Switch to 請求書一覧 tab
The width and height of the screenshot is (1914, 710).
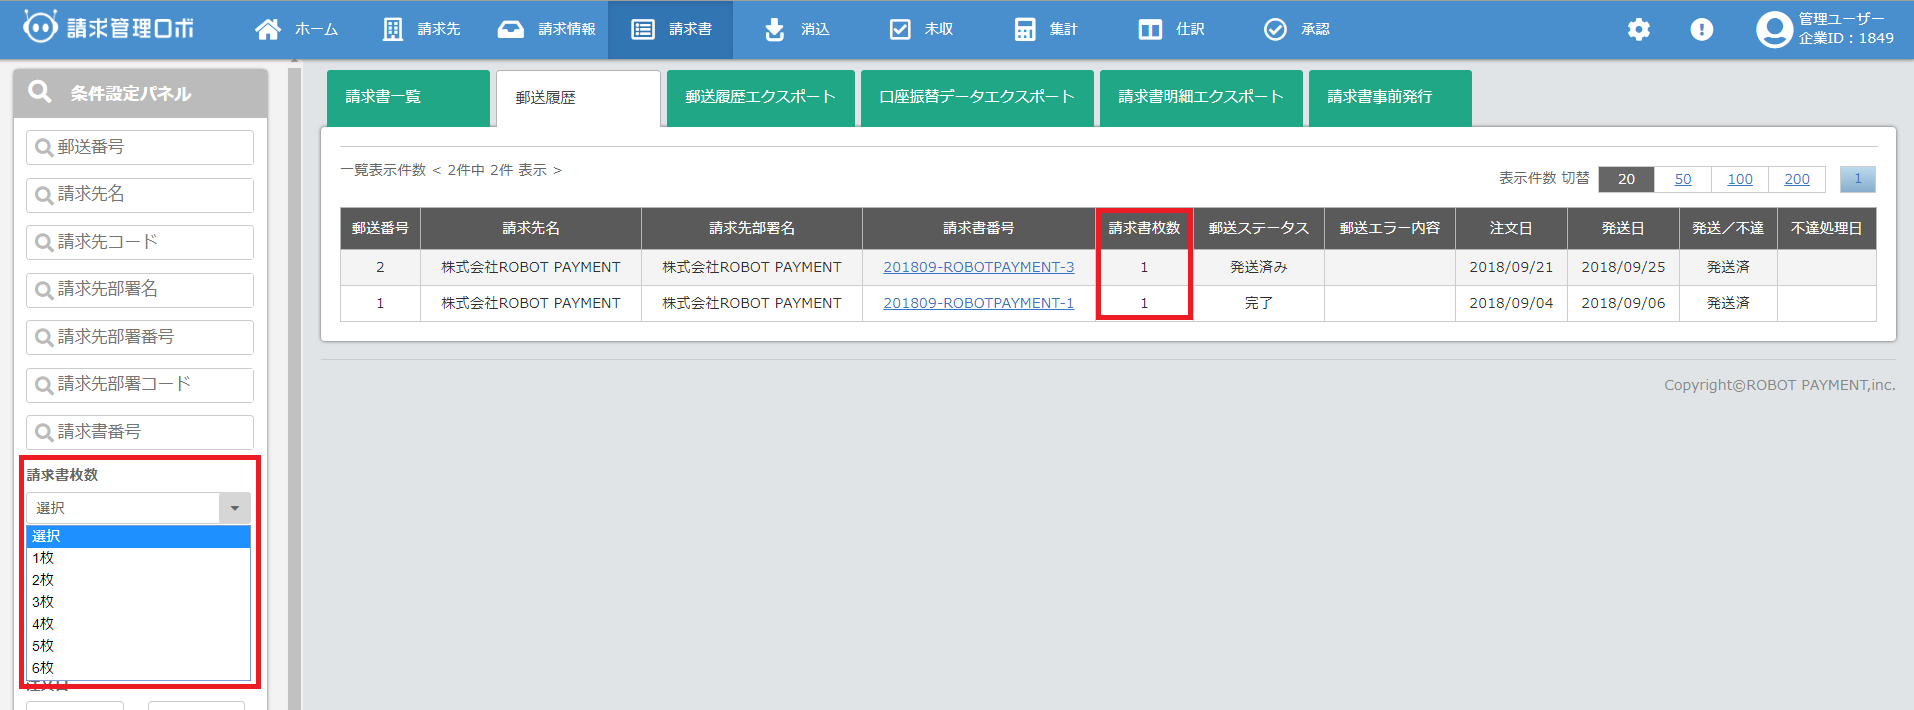click(x=407, y=98)
